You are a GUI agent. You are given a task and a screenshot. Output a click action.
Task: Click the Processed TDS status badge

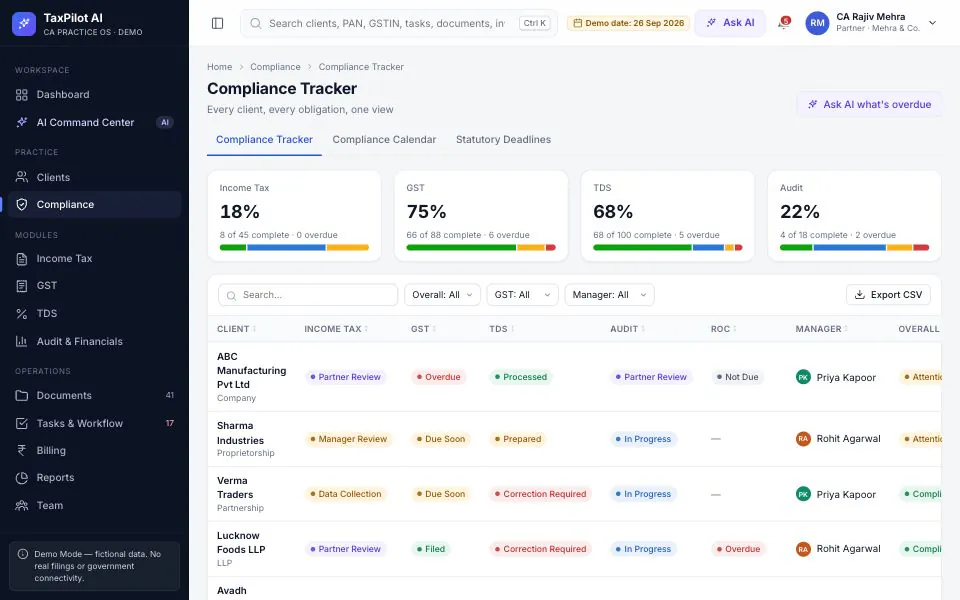point(521,377)
